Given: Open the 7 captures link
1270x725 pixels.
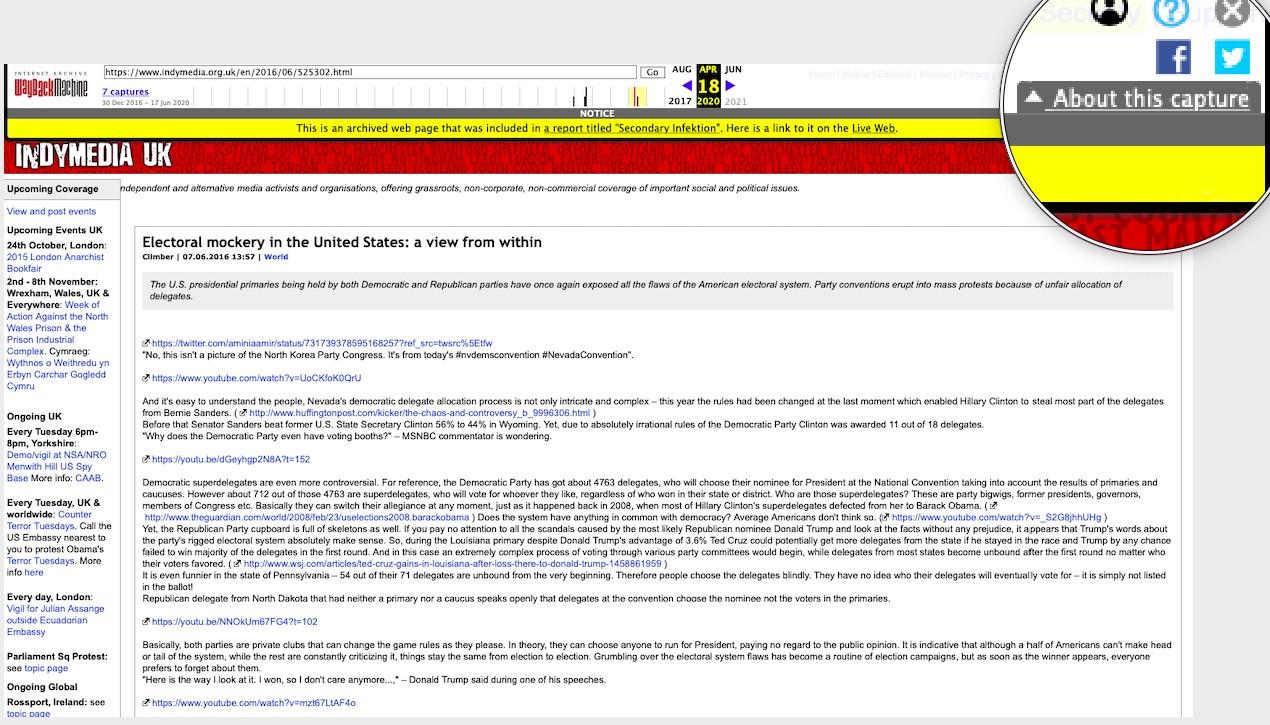Looking at the screenshot, I should tap(125, 92).
